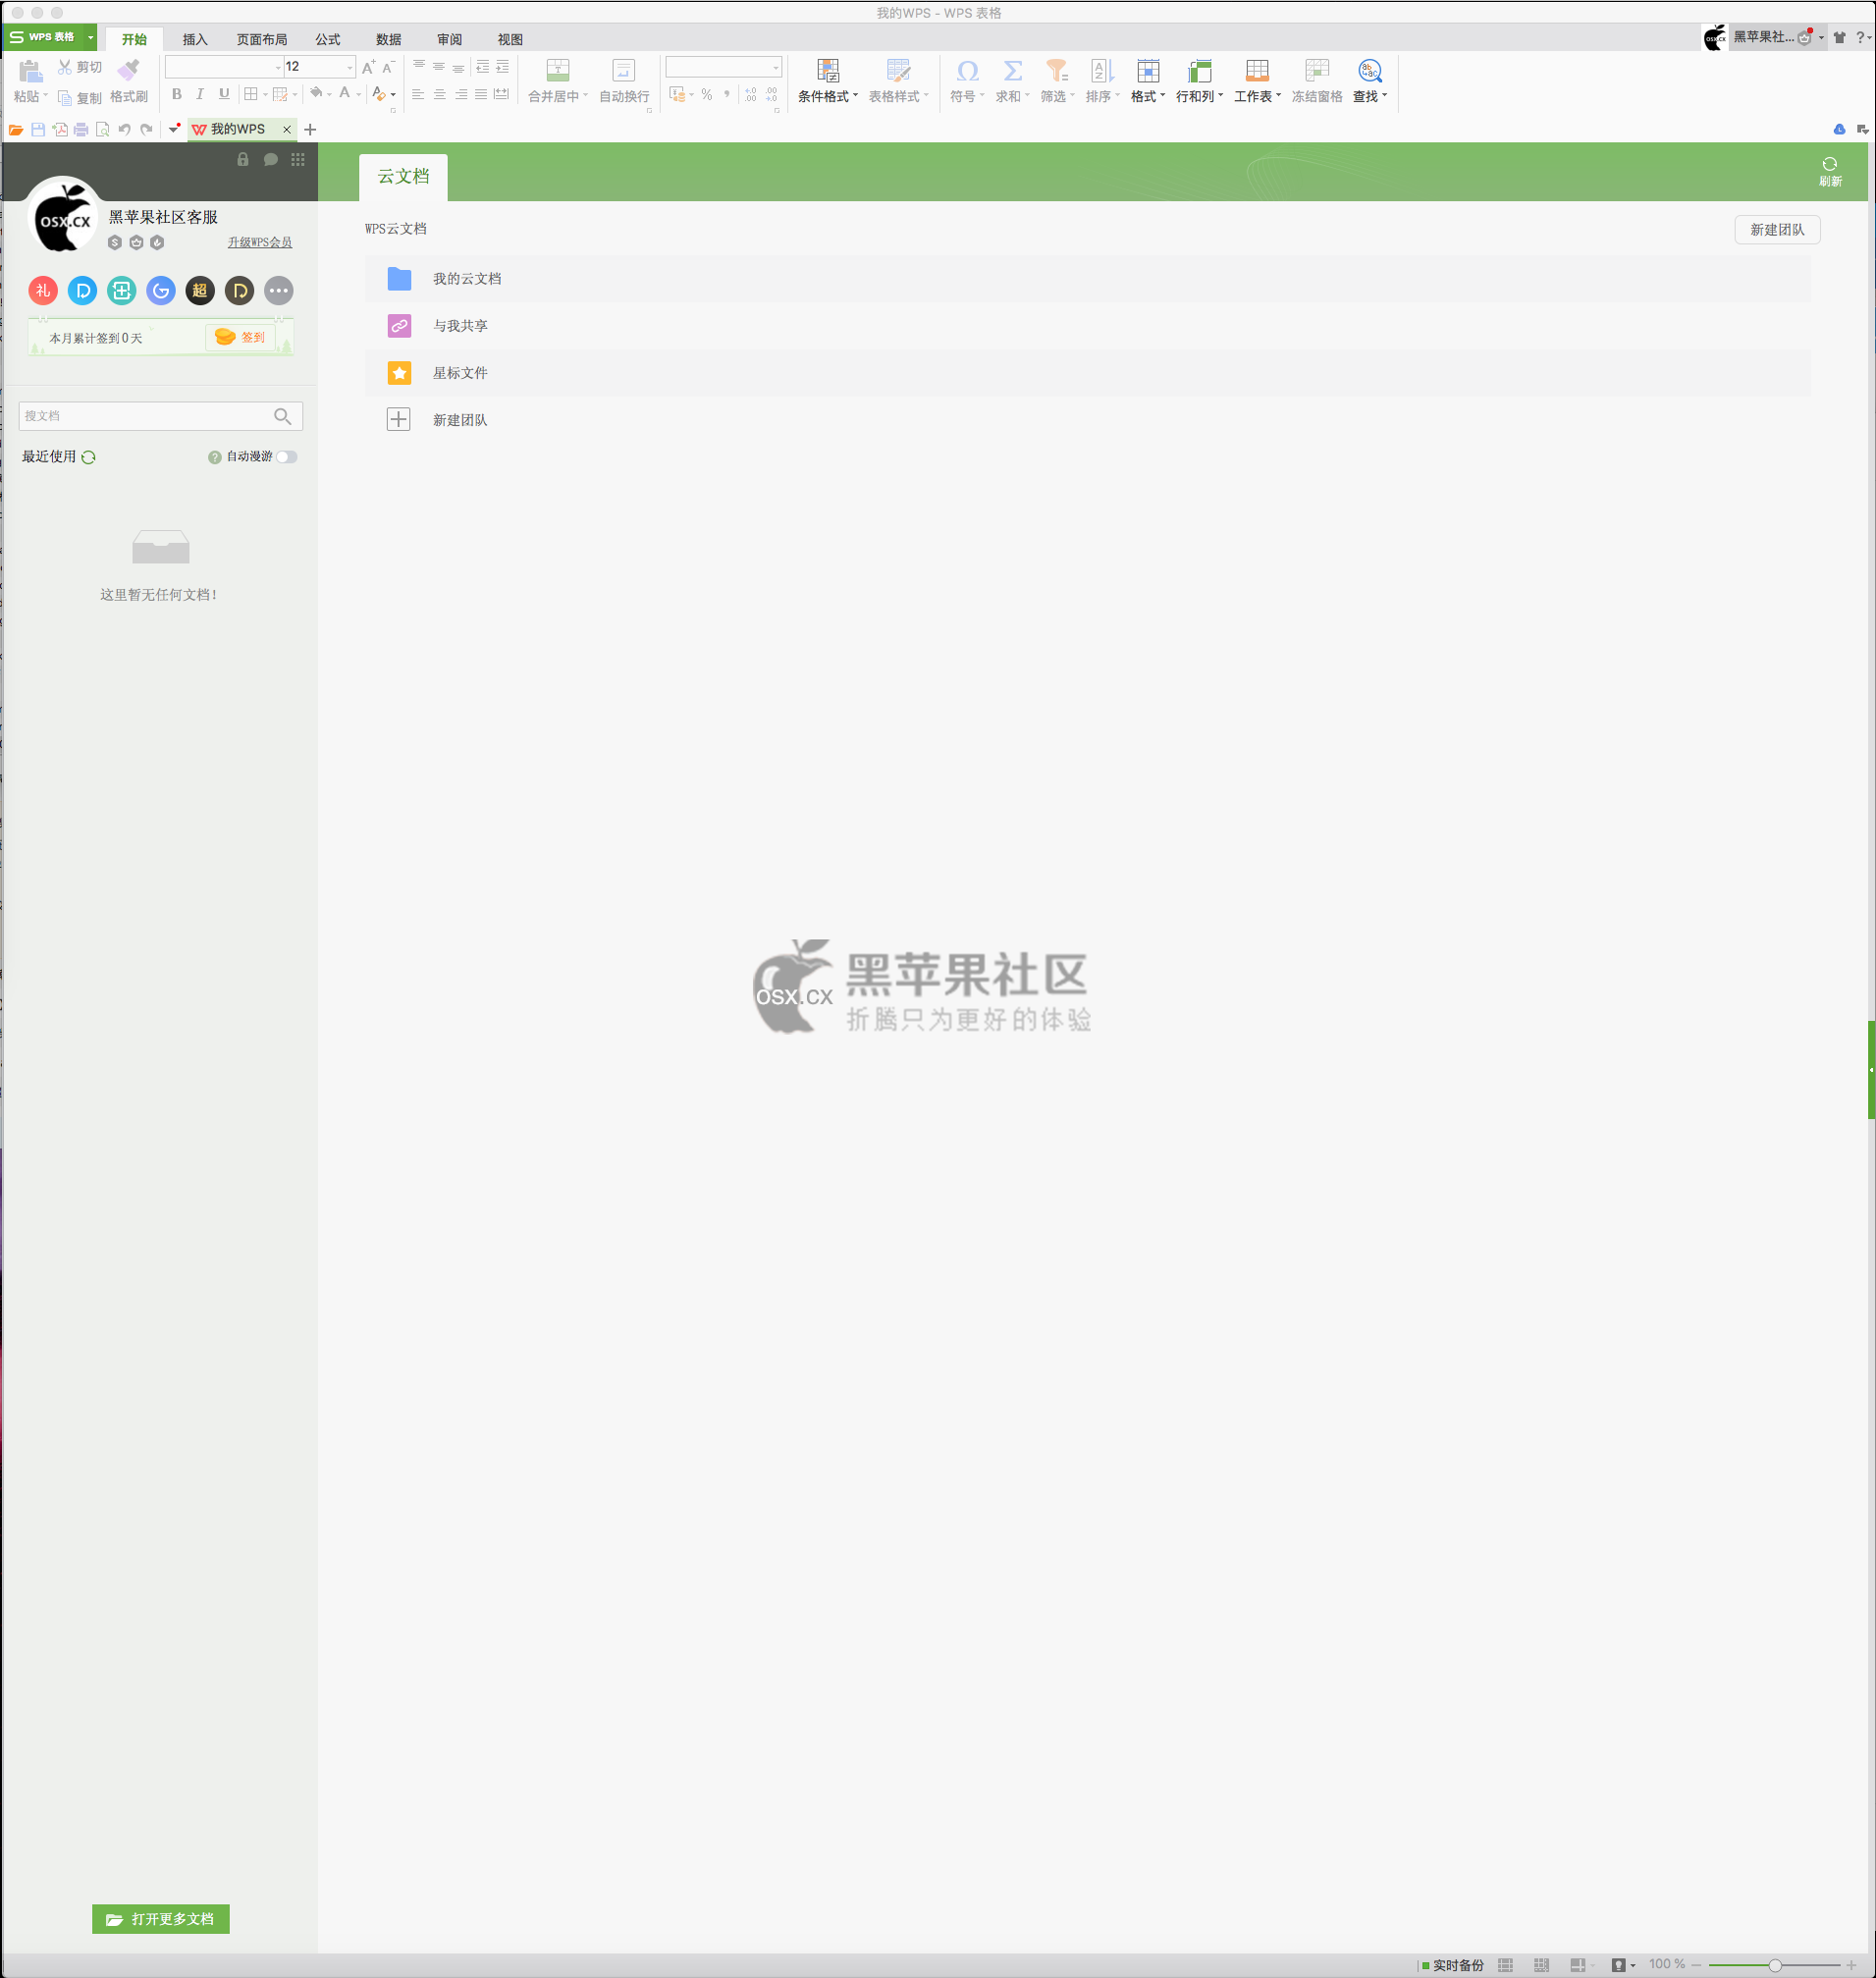Screen dimensions: 1876x1978
Task: Click the increase font size icon
Action: (x=369, y=67)
